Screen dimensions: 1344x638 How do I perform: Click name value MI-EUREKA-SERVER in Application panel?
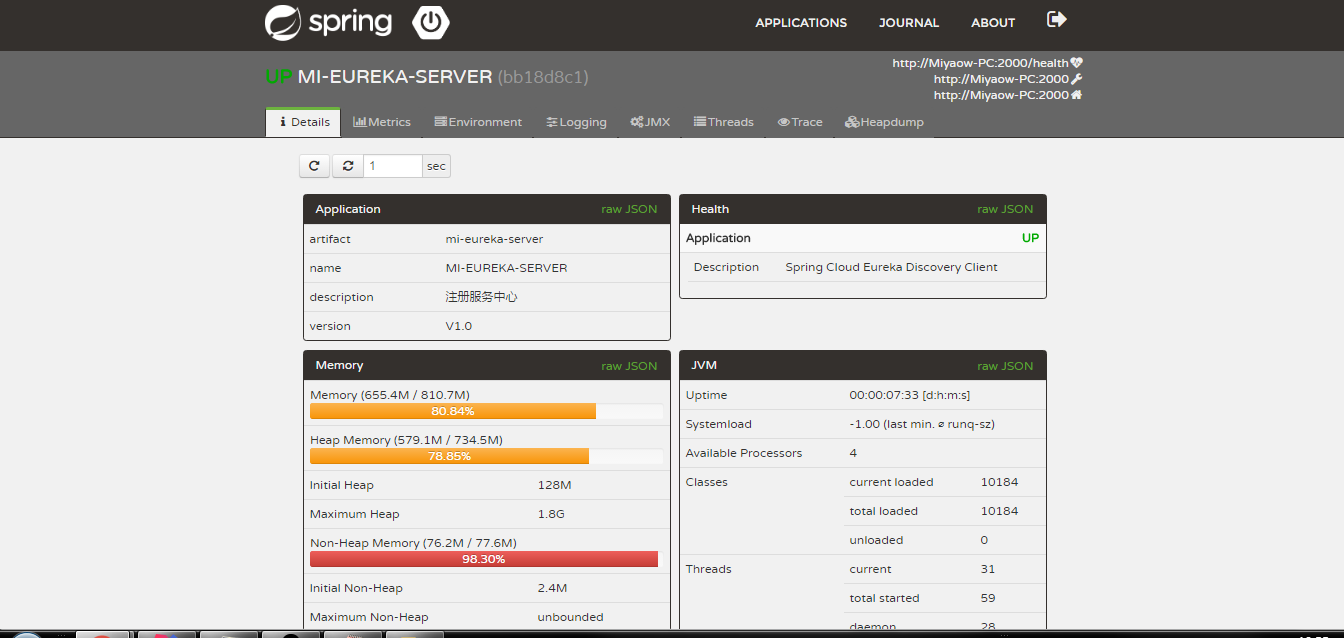coord(506,268)
